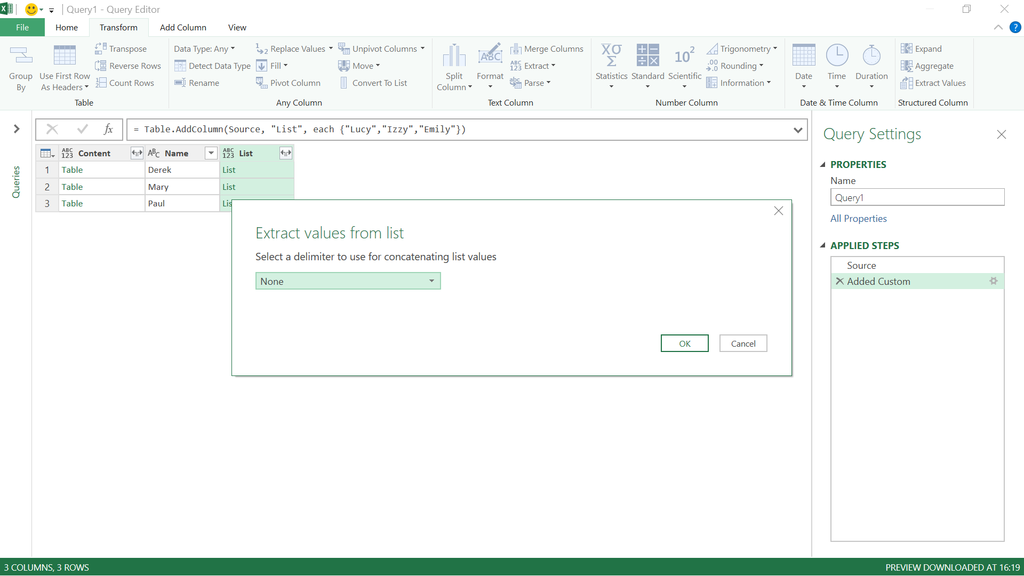The height and width of the screenshot is (576, 1024).
Task: Open the View ribbon tab
Action: pos(237,27)
